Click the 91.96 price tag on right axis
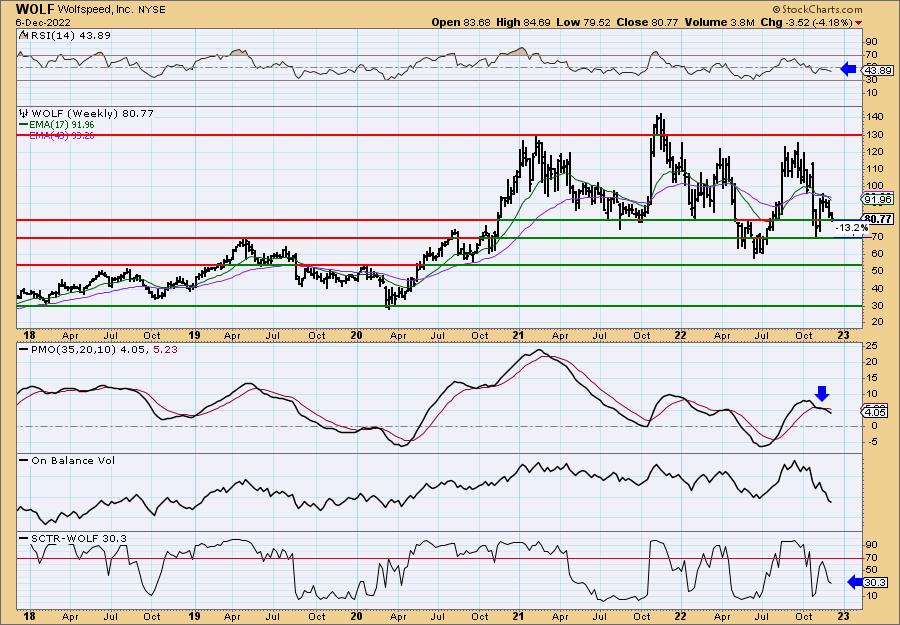Image resolution: width=900 pixels, height=625 pixels. [878, 199]
